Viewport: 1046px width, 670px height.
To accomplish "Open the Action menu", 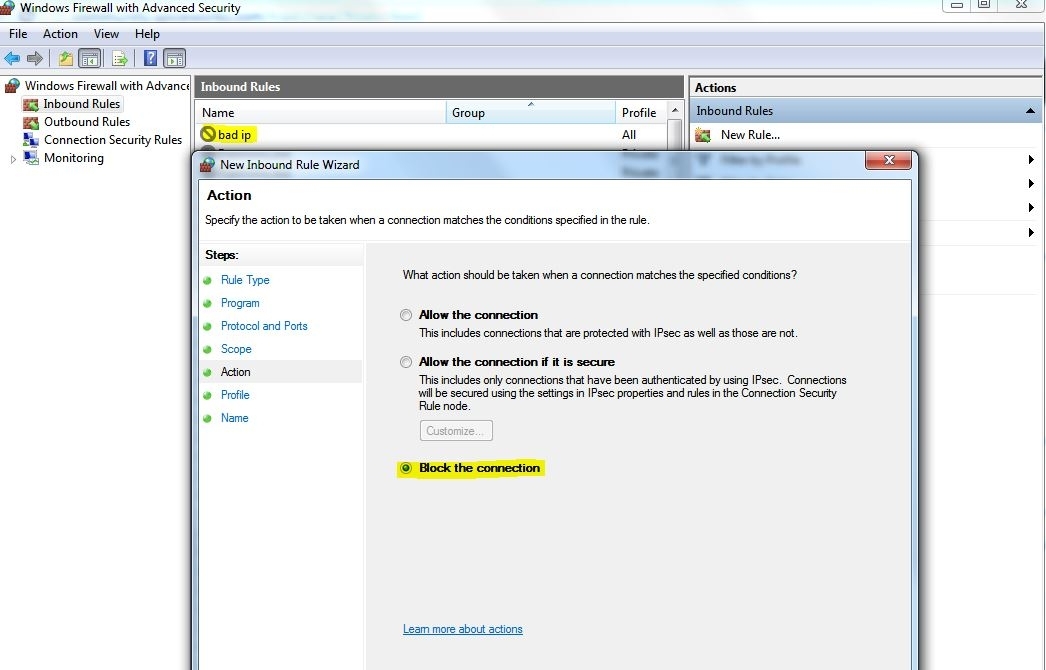I will pyautogui.click(x=61, y=33).
